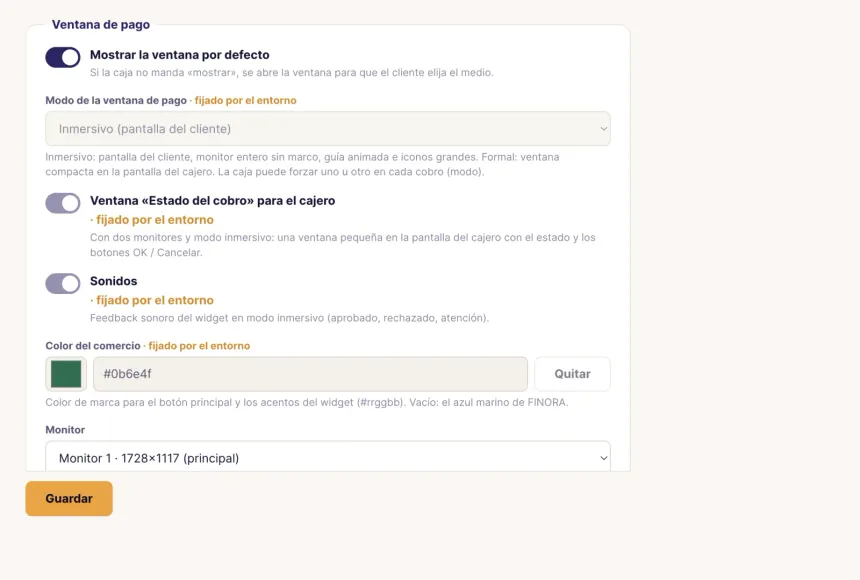Screen dimensions: 860x580
Task: Click 'Mostrar la ventana por defecto' label
Action: pyautogui.click(x=180, y=55)
